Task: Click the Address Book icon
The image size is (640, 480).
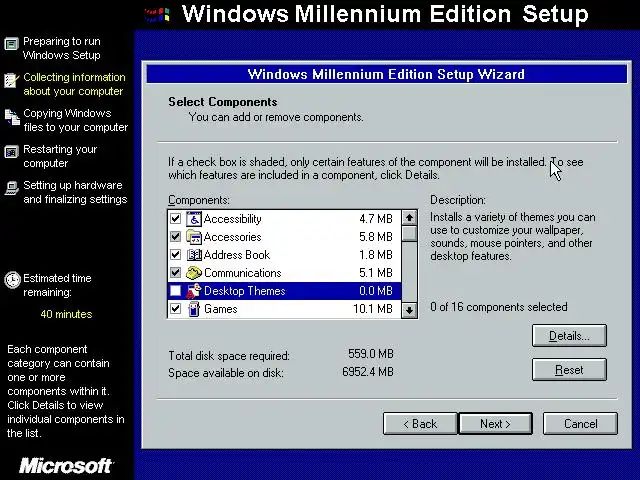Action: coord(194,255)
